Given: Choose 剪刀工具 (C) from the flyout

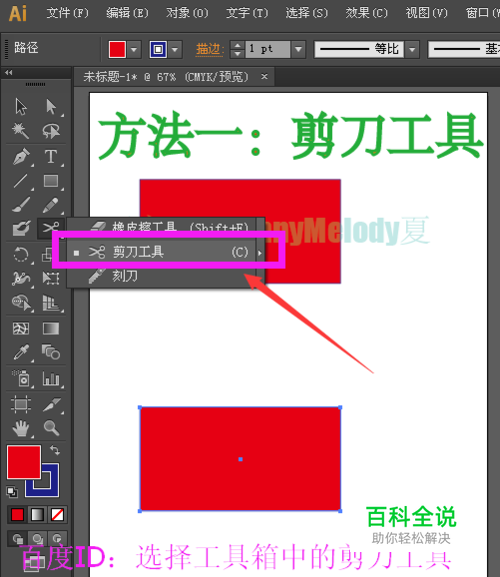Looking at the screenshot, I should tap(162, 252).
